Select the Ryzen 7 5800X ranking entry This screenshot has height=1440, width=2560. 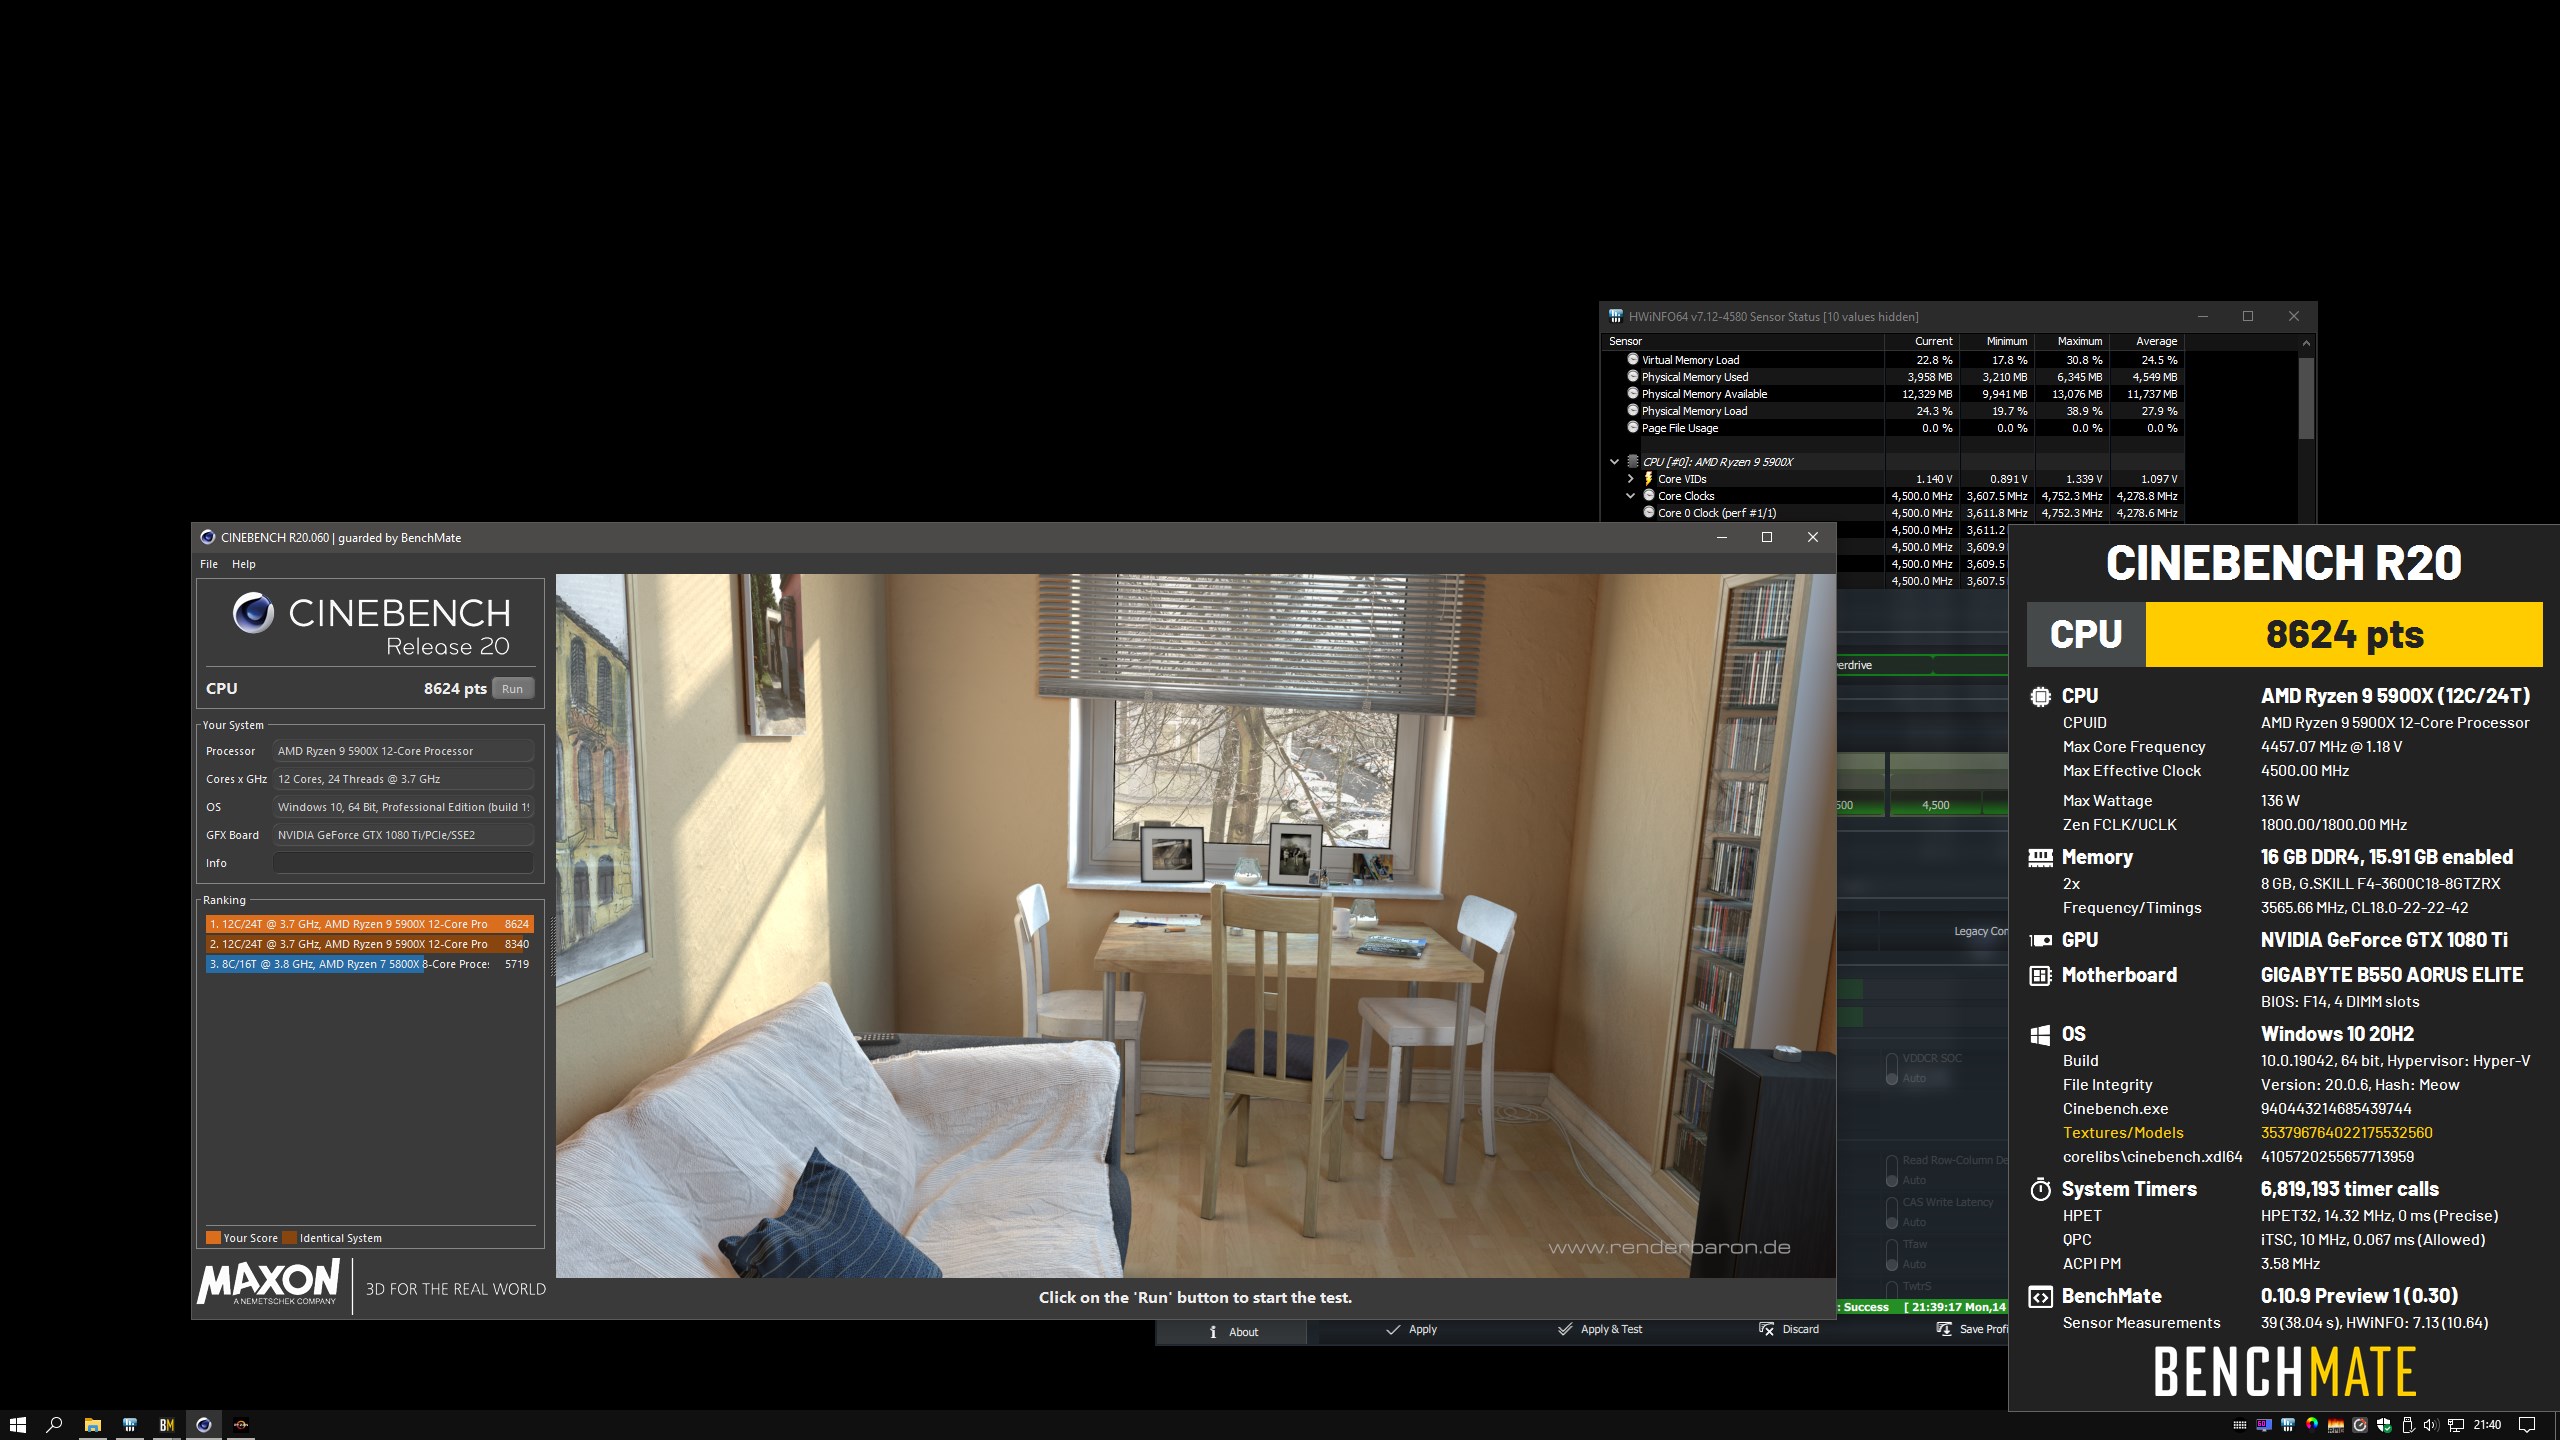tap(369, 964)
